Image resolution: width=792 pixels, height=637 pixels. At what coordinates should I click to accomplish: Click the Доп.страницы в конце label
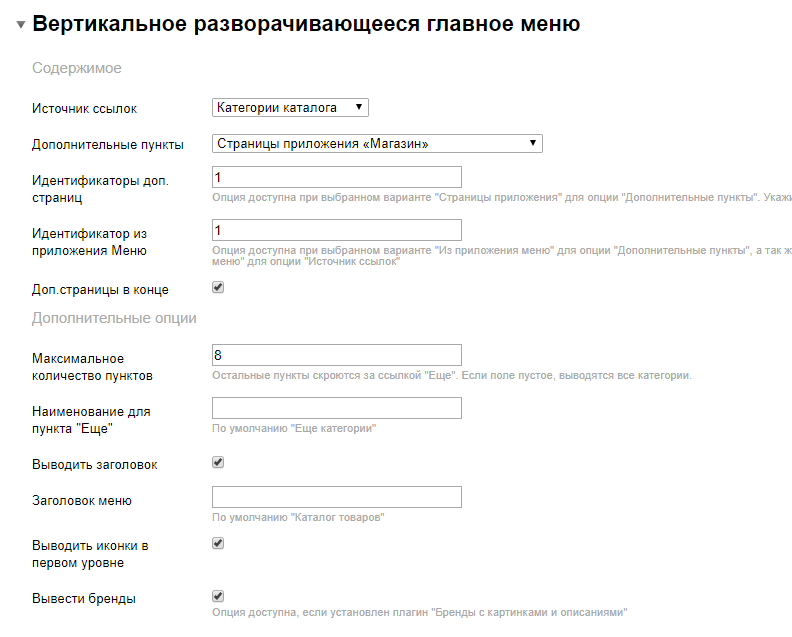(100, 290)
